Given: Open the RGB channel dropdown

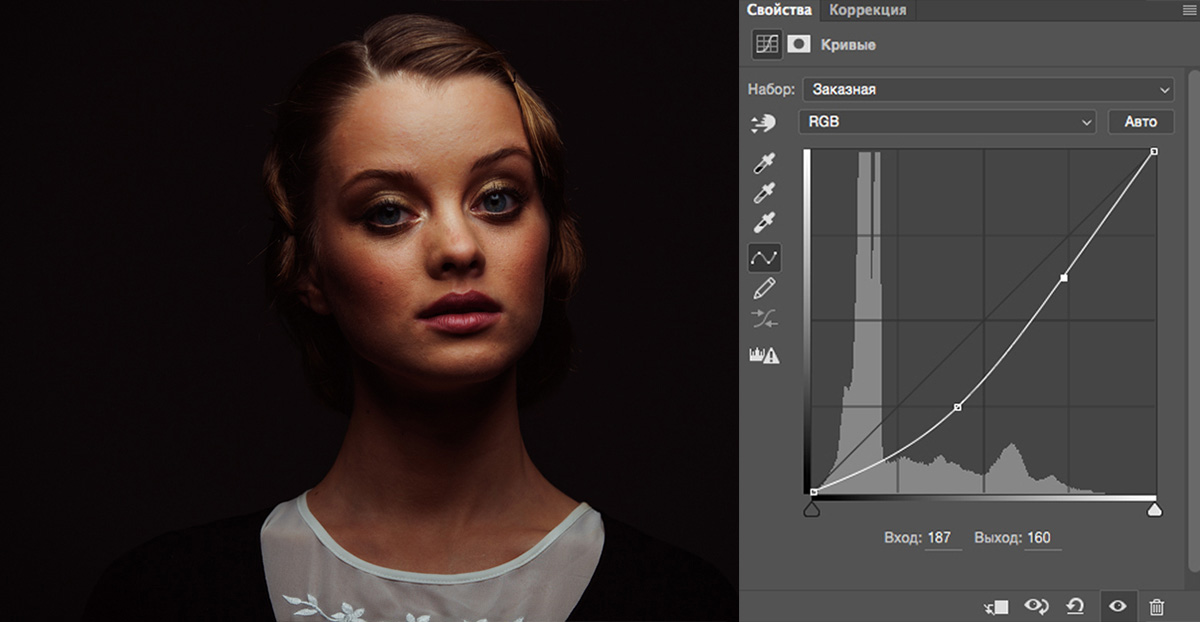Looking at the screenshot, I should 947,122.
